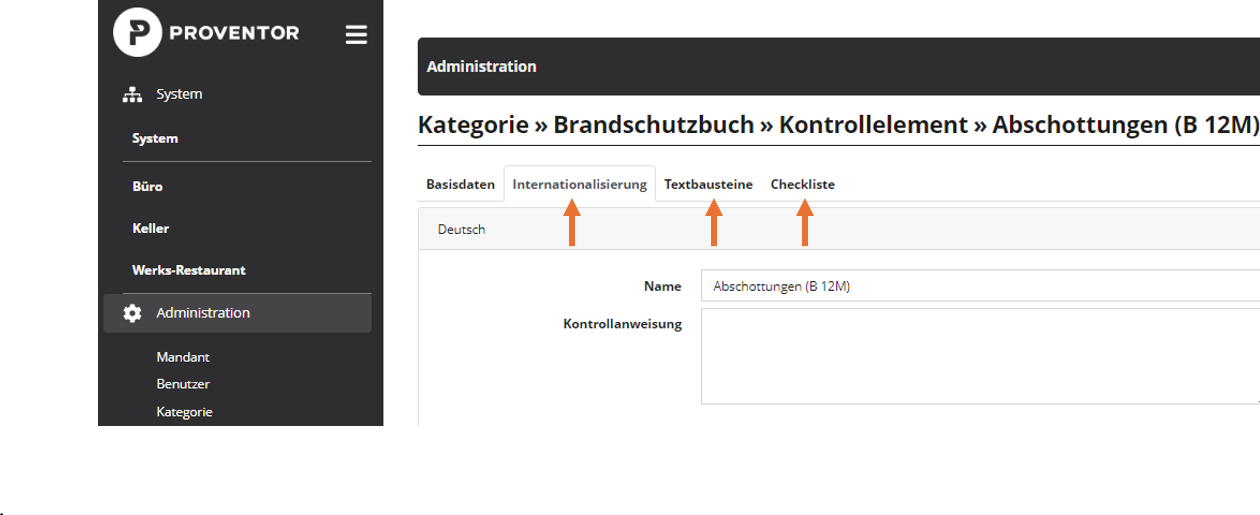This screenshot has width=1260, height=515.
Task: Open the Textbausteine tab
Action: point(708,184)
